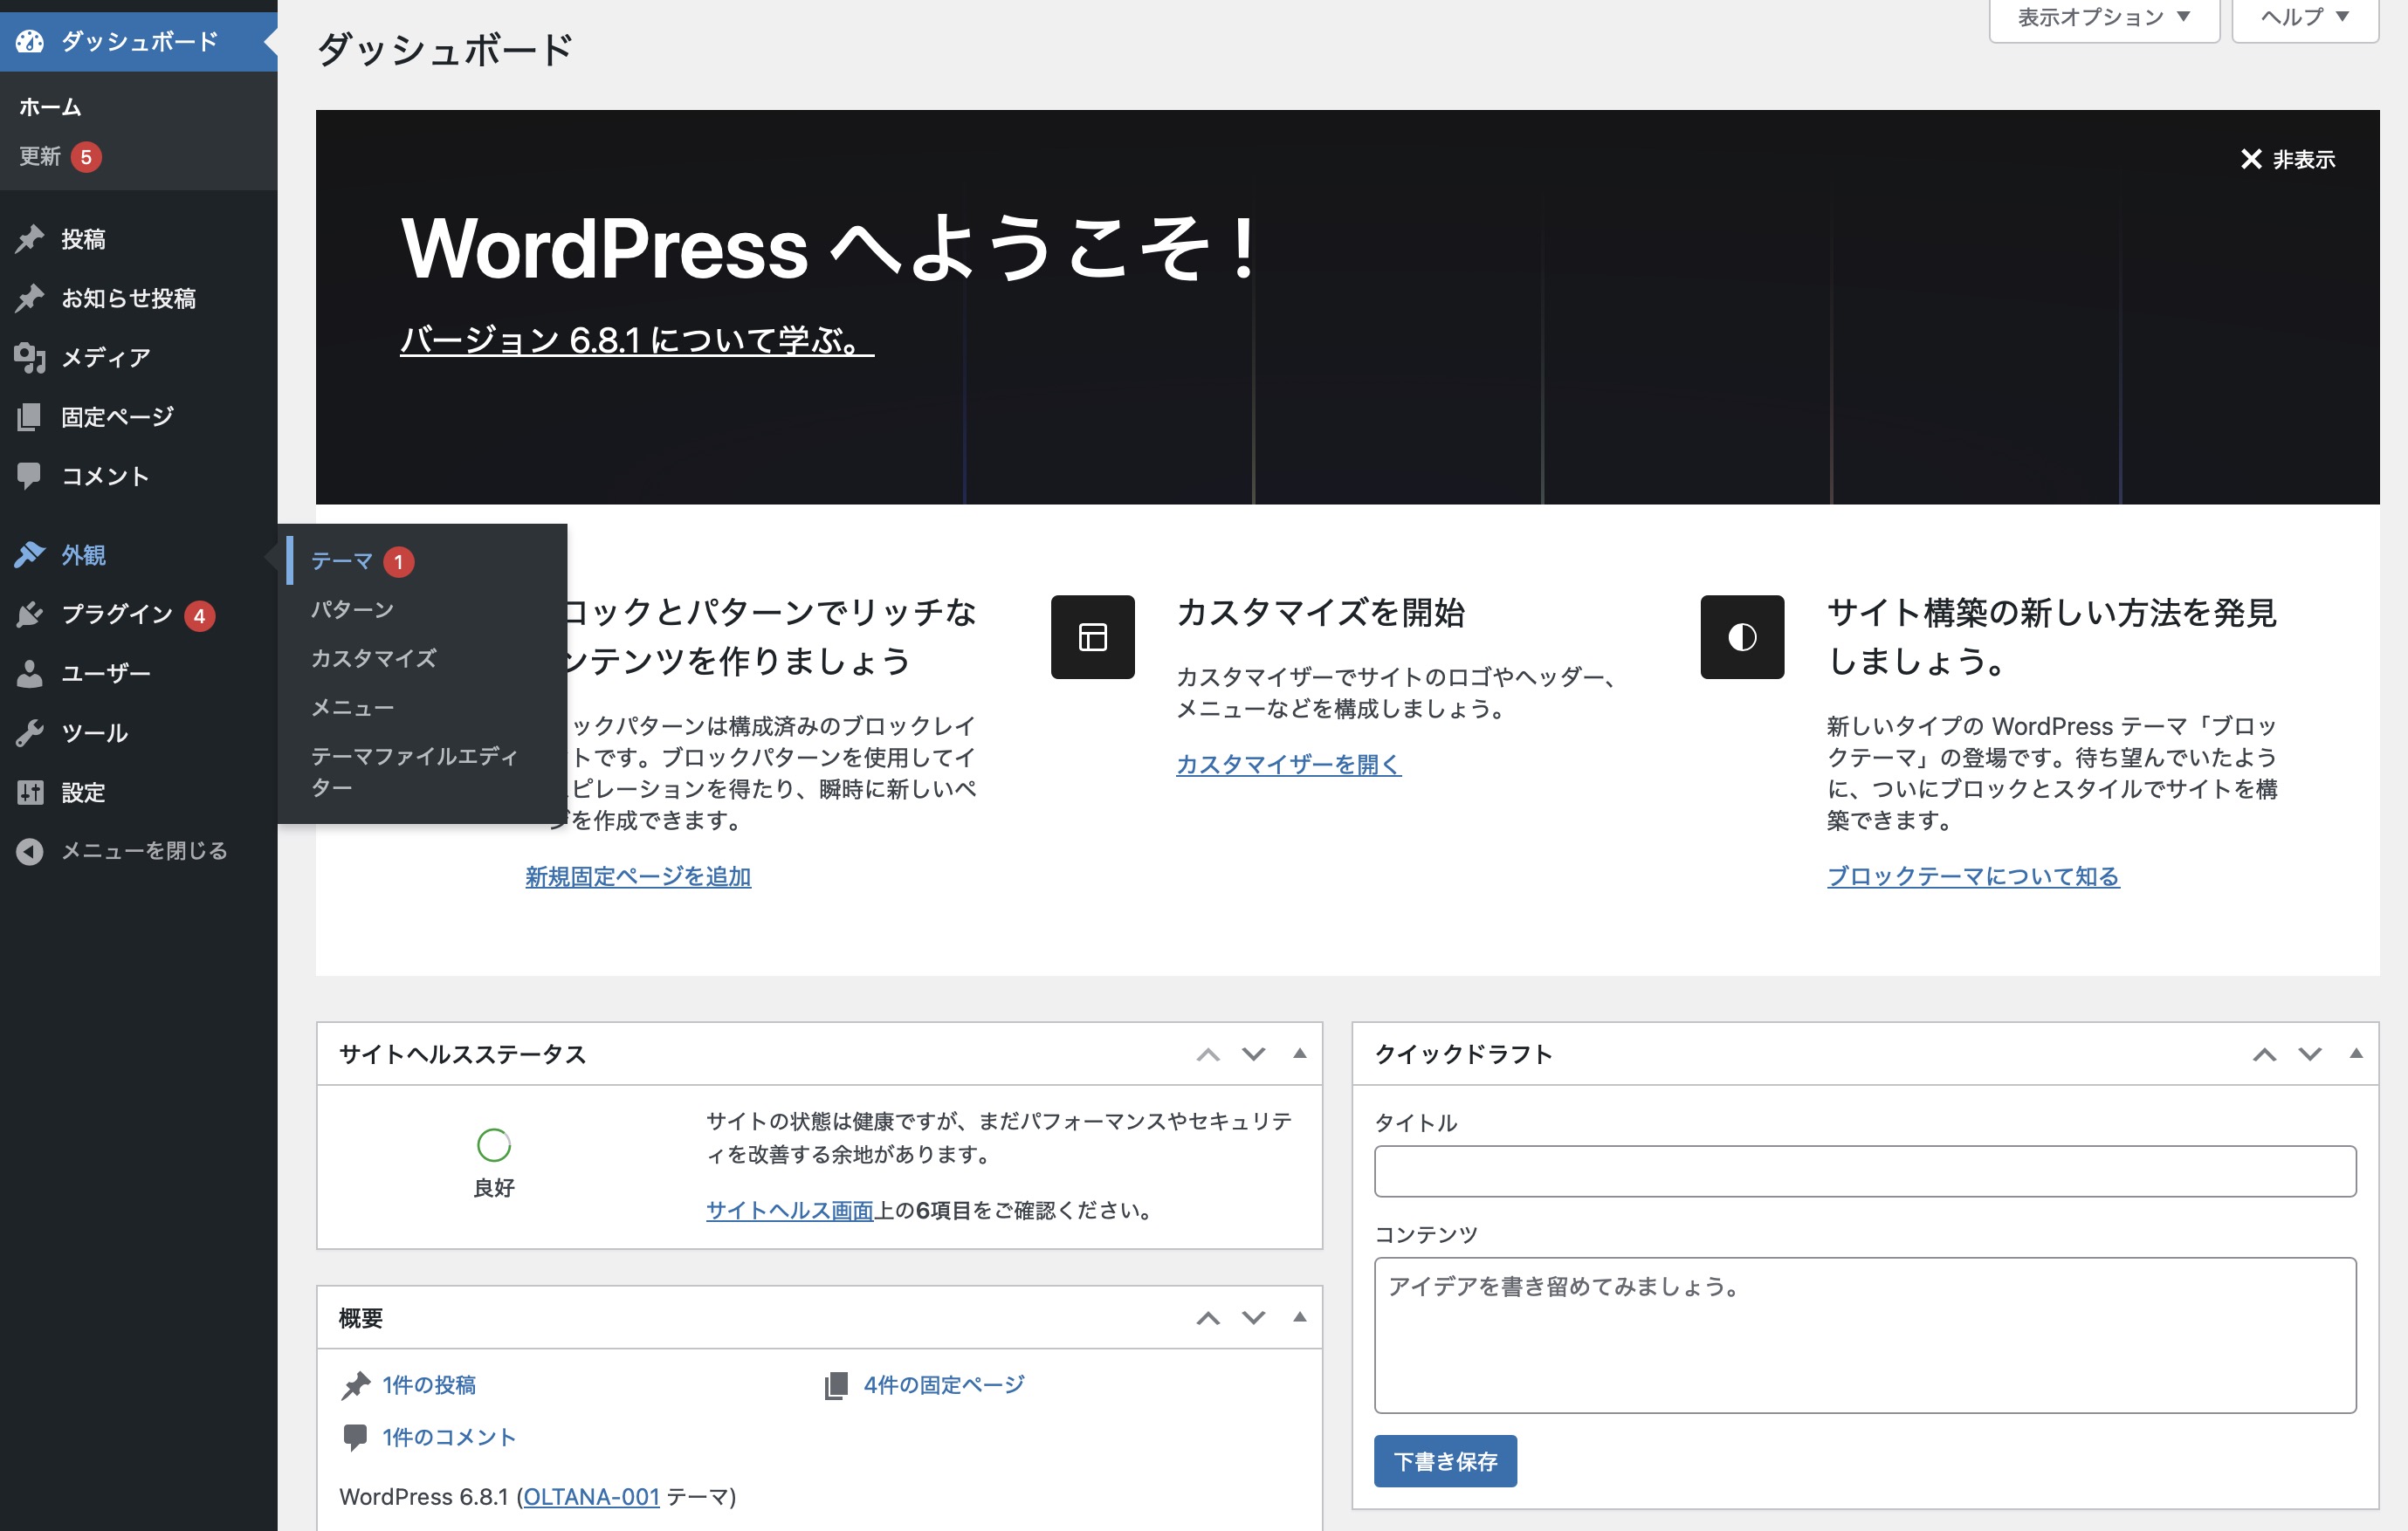Image resolution: width=2408 pixels, height=1531 pixels.
Task: Click the comment icon beside 1件のコメント
Action: [x=355, y=1437]
